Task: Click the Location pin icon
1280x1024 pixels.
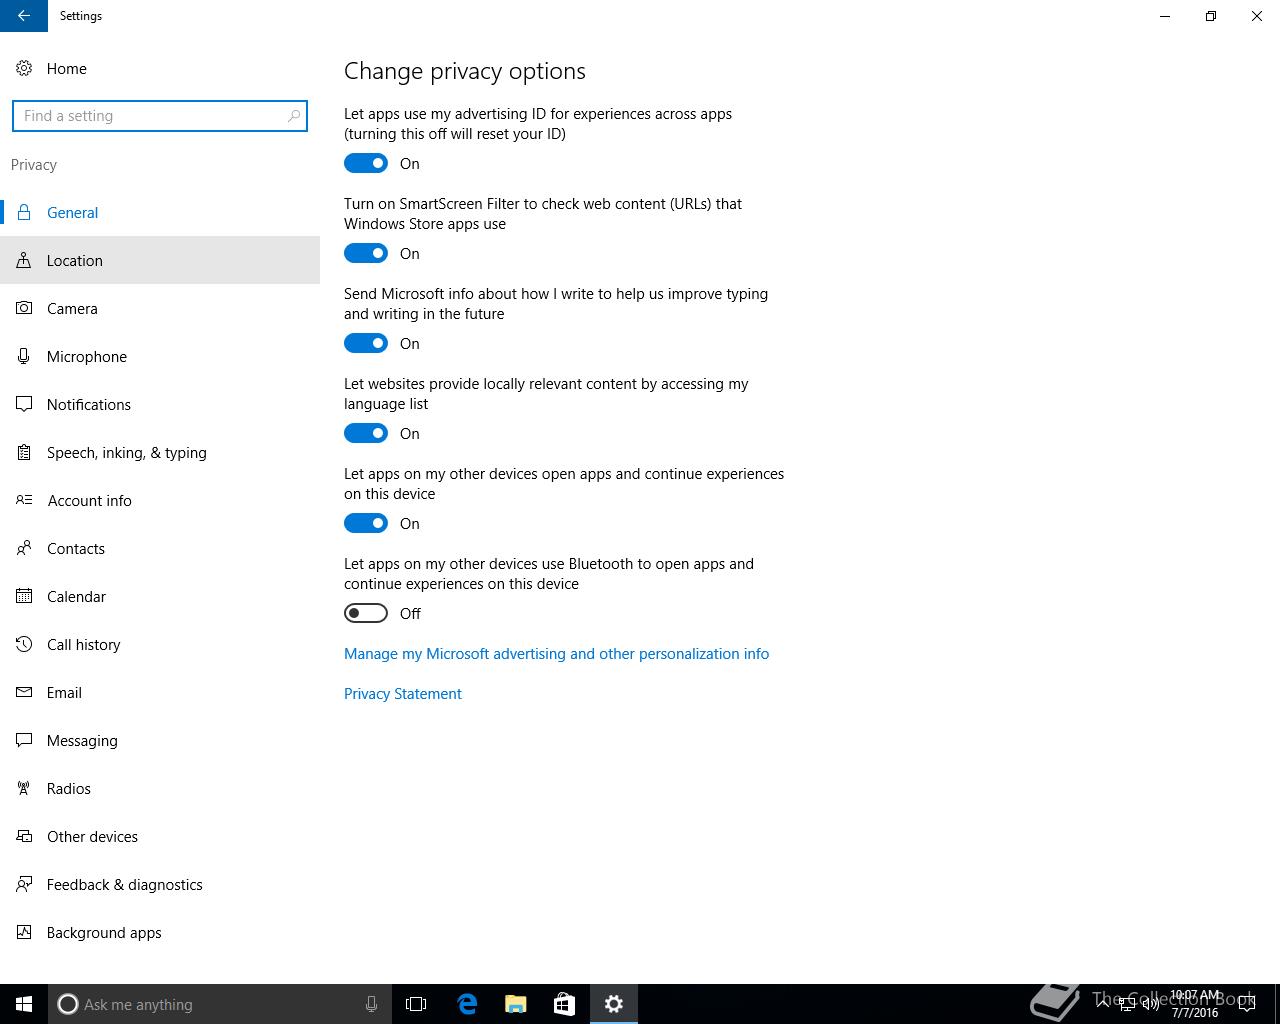Action: point(24,260)
